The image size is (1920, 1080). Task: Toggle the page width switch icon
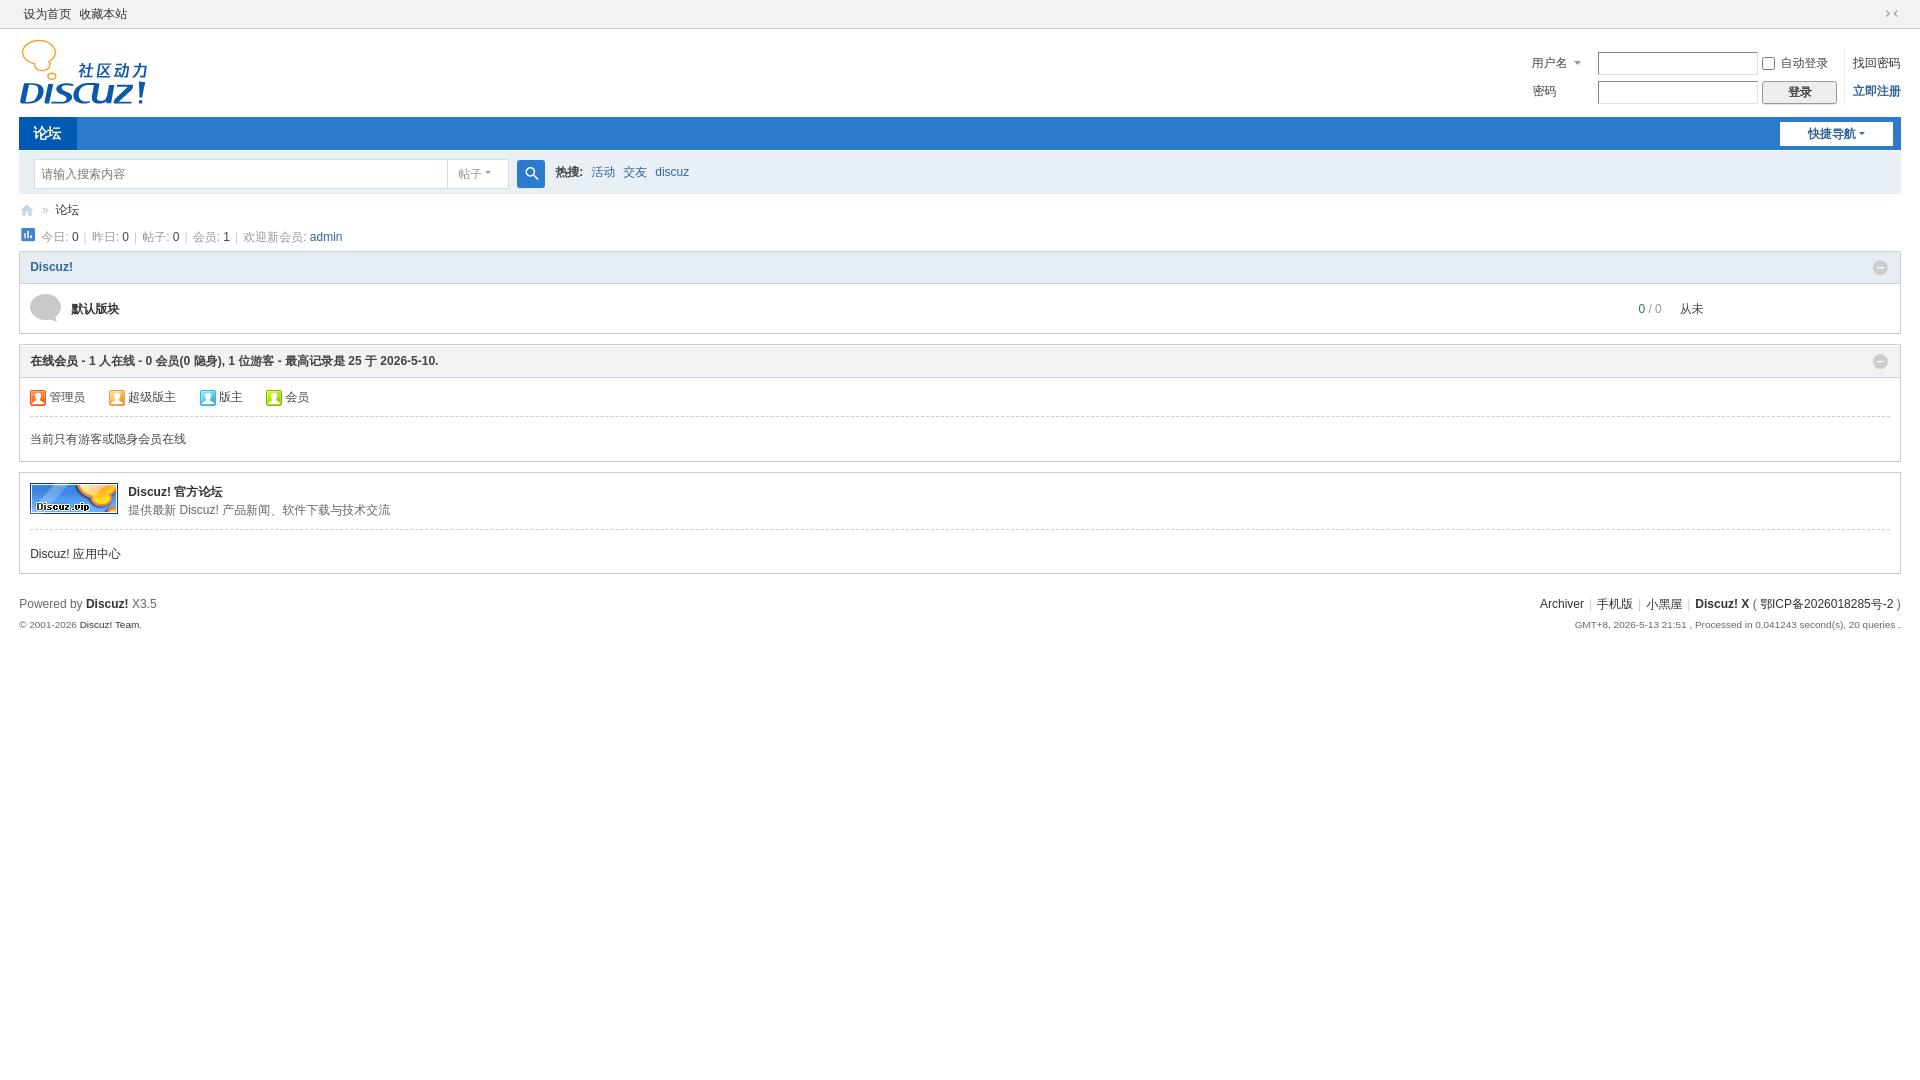tap(1891, 14)
